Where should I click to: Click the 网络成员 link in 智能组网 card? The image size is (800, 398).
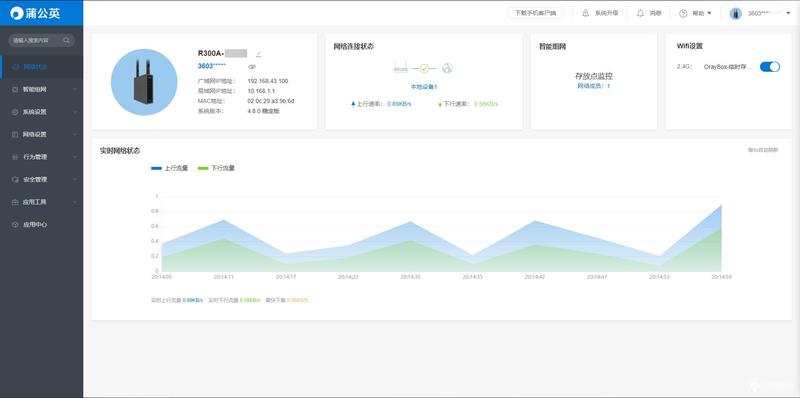593,86
